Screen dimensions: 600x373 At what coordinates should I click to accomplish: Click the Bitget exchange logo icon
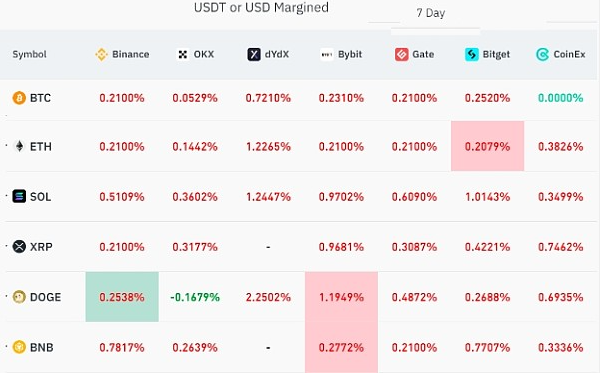[x=471, y=54]
